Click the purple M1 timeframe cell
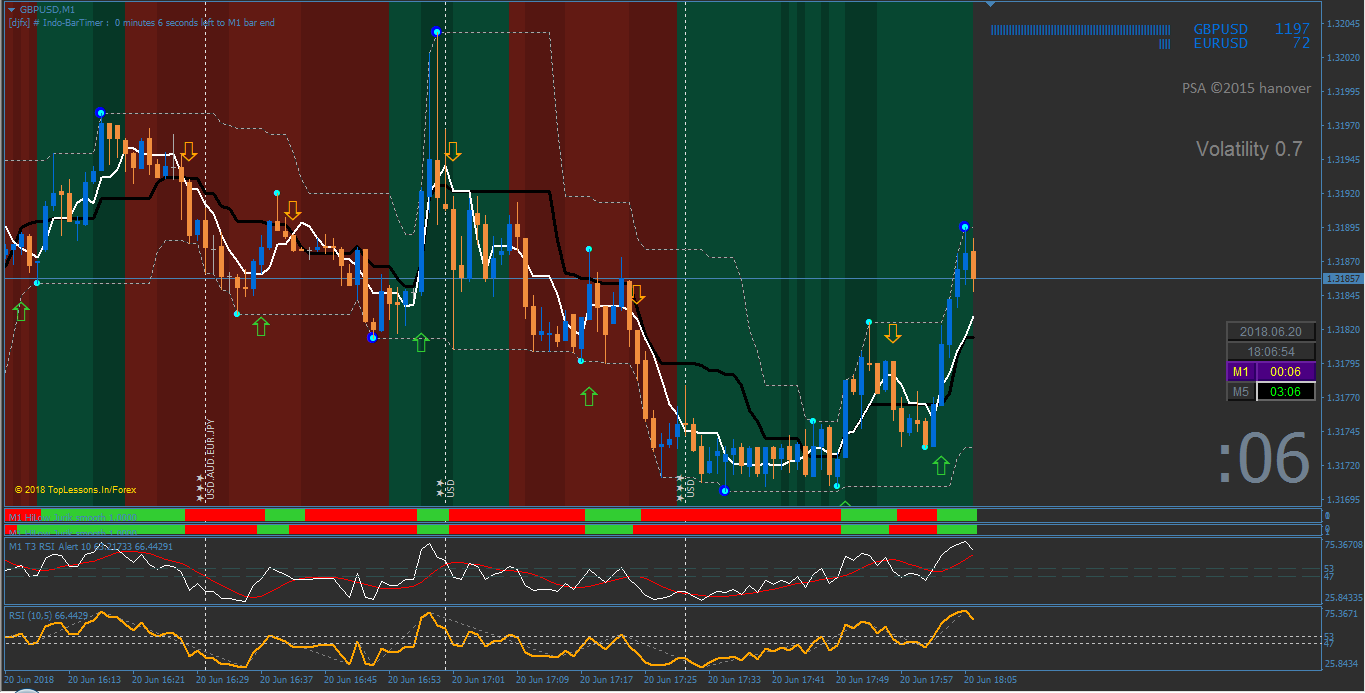The height and width of the screenshot is (693, 1365). point(1241,371)
